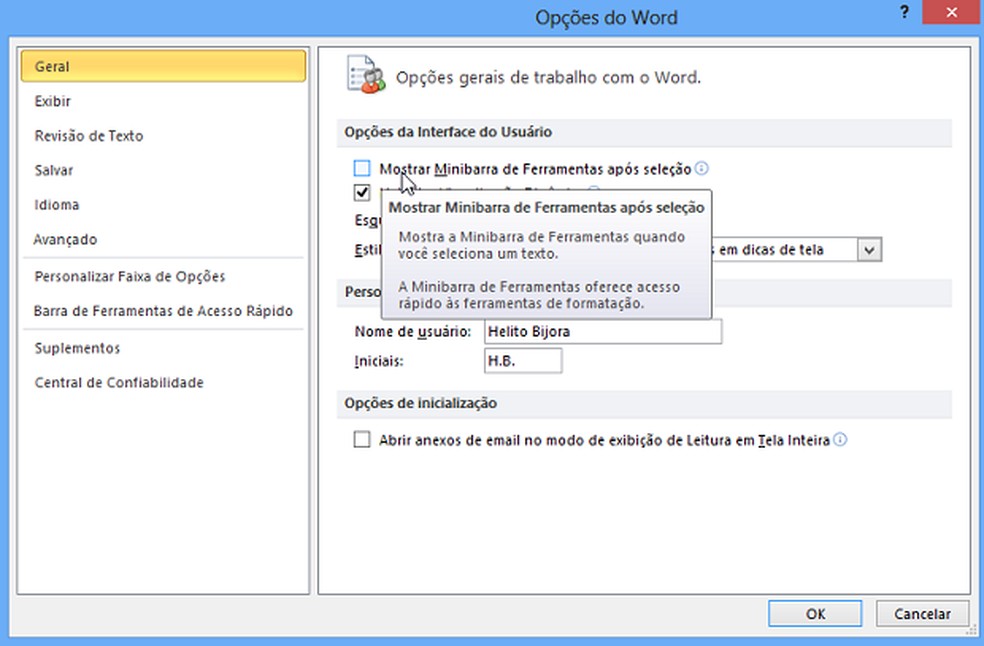The width and height of the screenshot is (984, 646).
Task: Click info icon next to Minibarra option
Action: click(x=702, y=168)
